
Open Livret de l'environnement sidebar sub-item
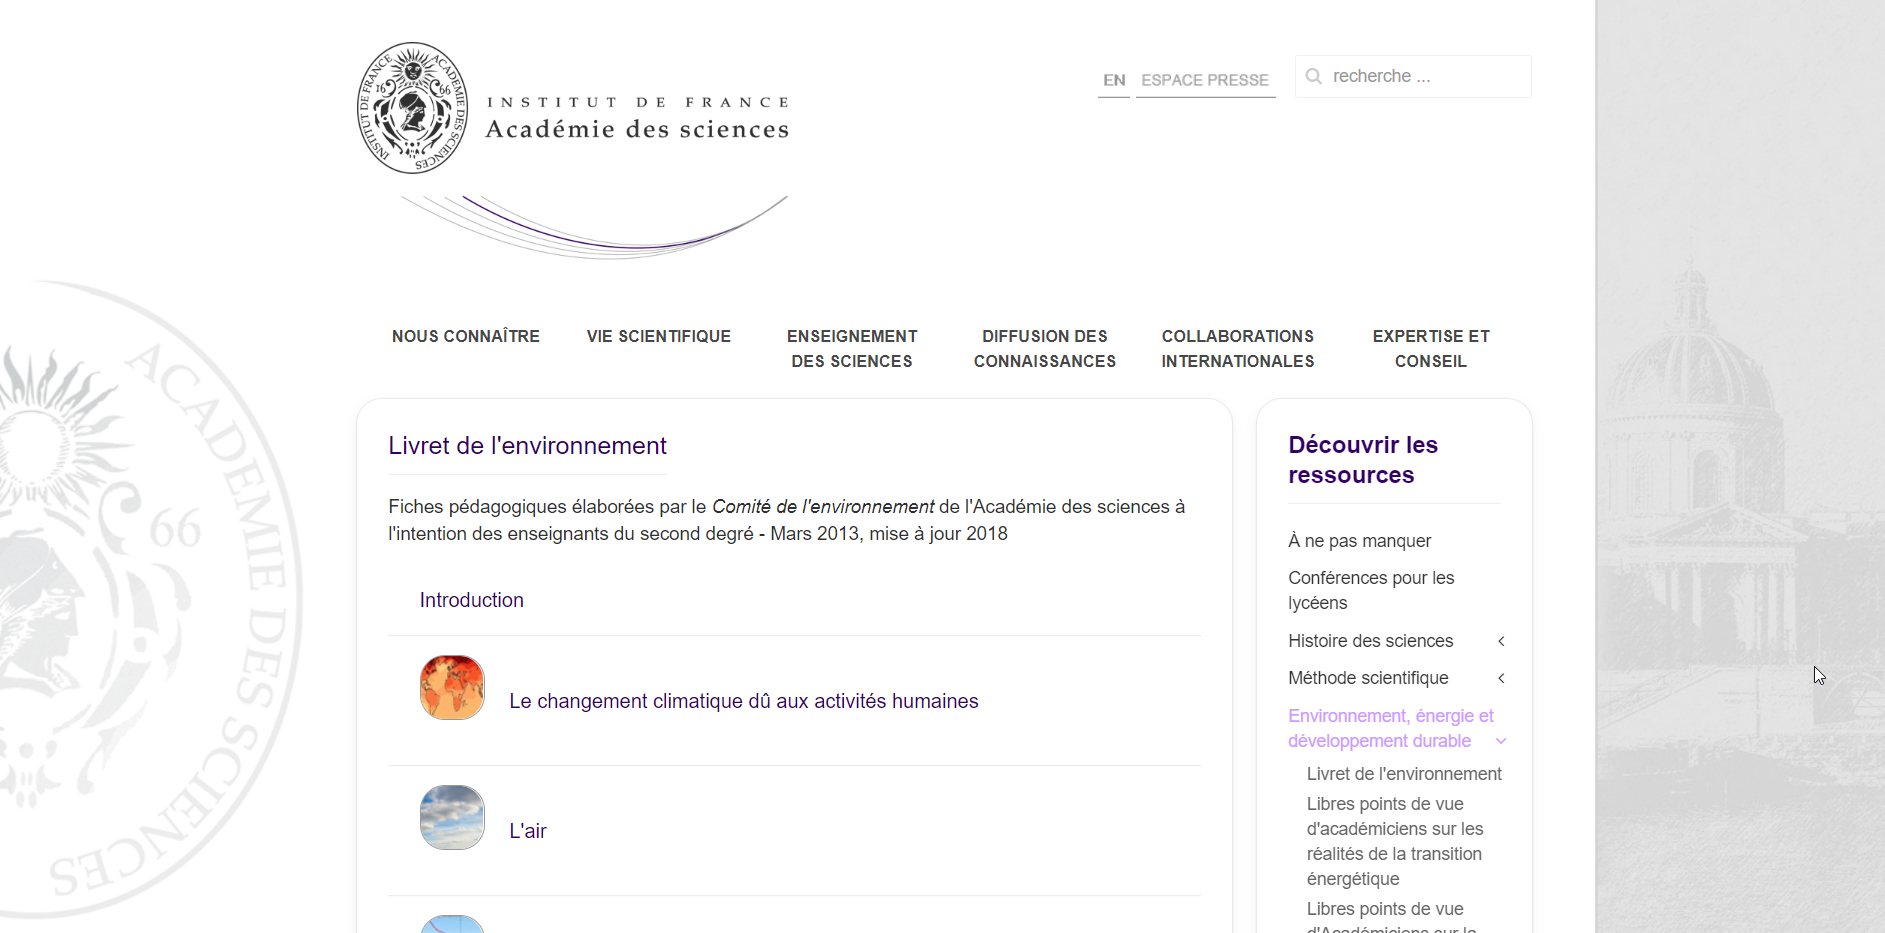(1404, 774)
